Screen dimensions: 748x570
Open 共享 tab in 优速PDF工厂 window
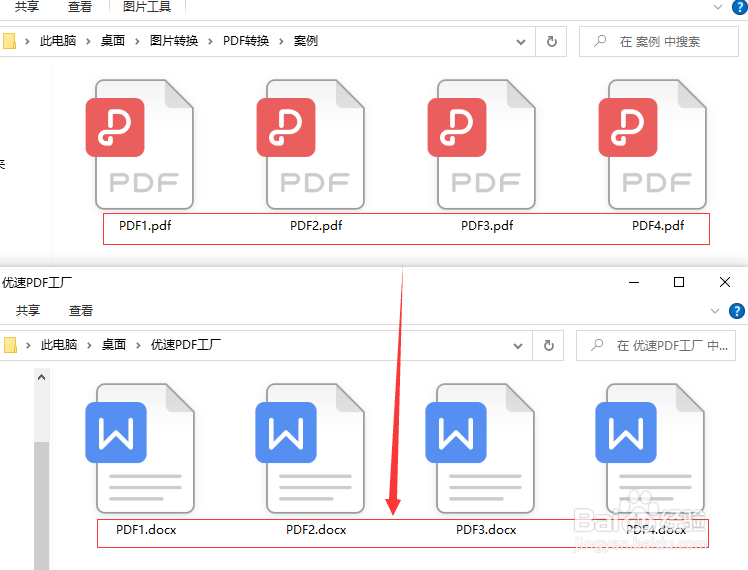click(x=28, y=311)
